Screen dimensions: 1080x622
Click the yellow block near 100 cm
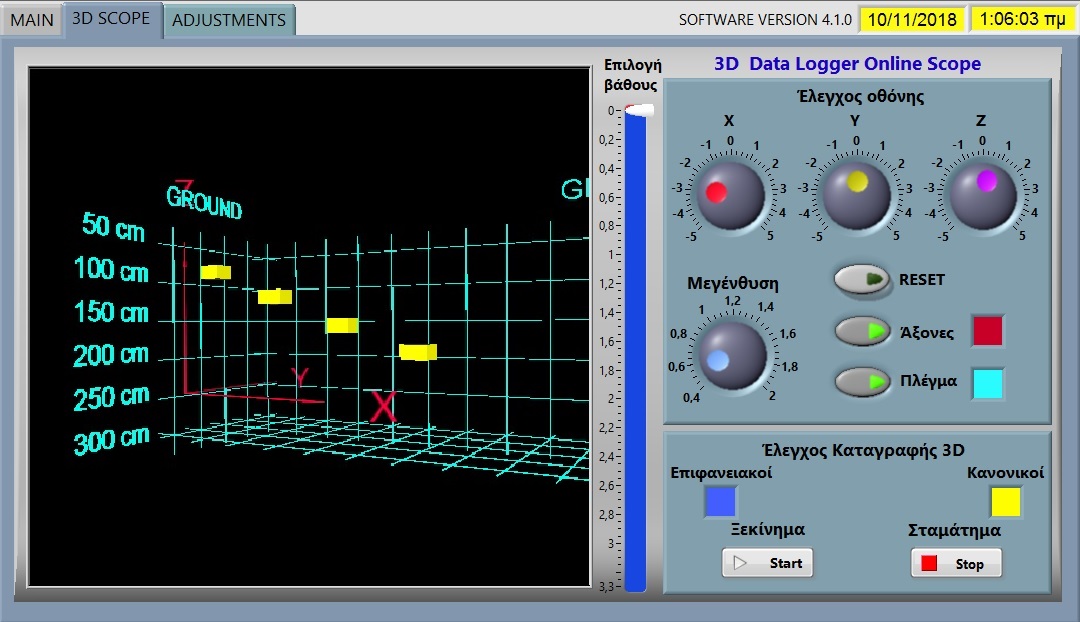pyautogui.click(x=215, y=272)
